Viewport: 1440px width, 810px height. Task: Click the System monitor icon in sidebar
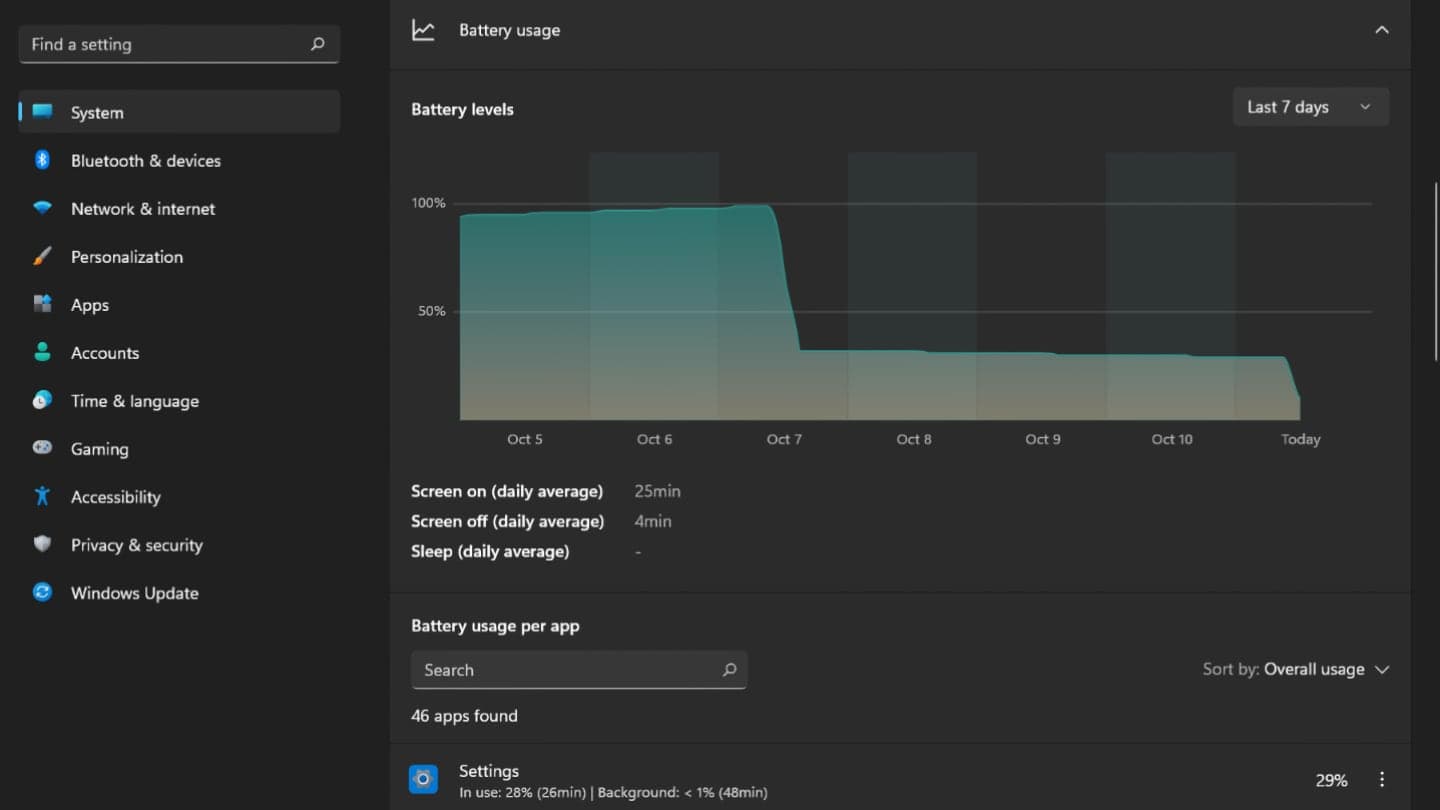pyautogui.click(x=42, y=112)
